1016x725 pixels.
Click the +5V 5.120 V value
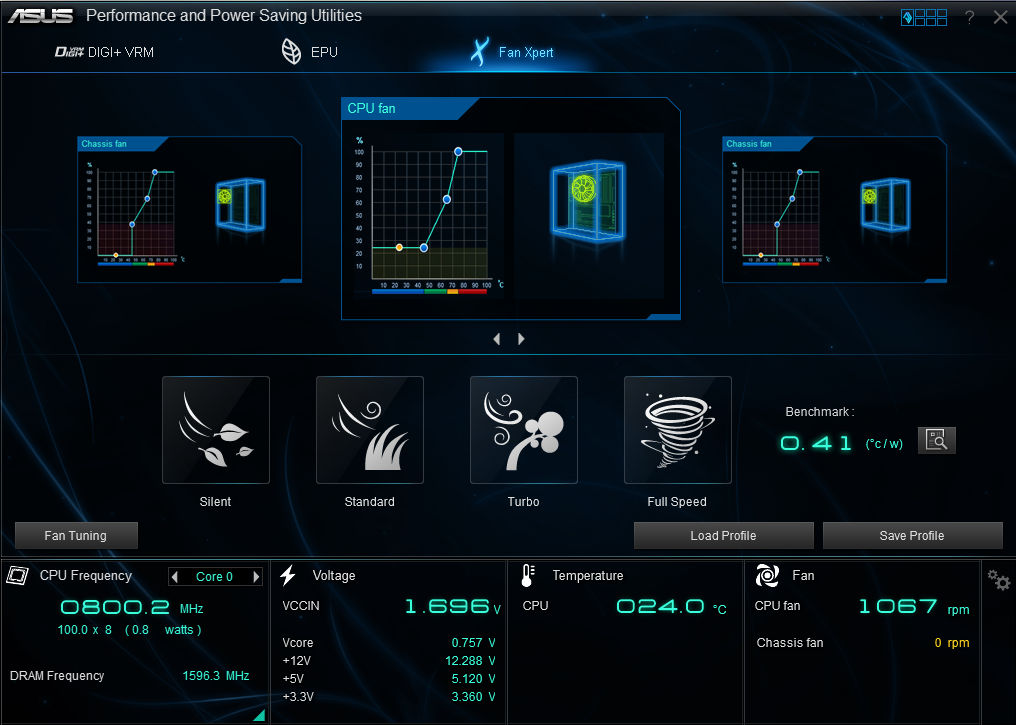pos(474,679)
